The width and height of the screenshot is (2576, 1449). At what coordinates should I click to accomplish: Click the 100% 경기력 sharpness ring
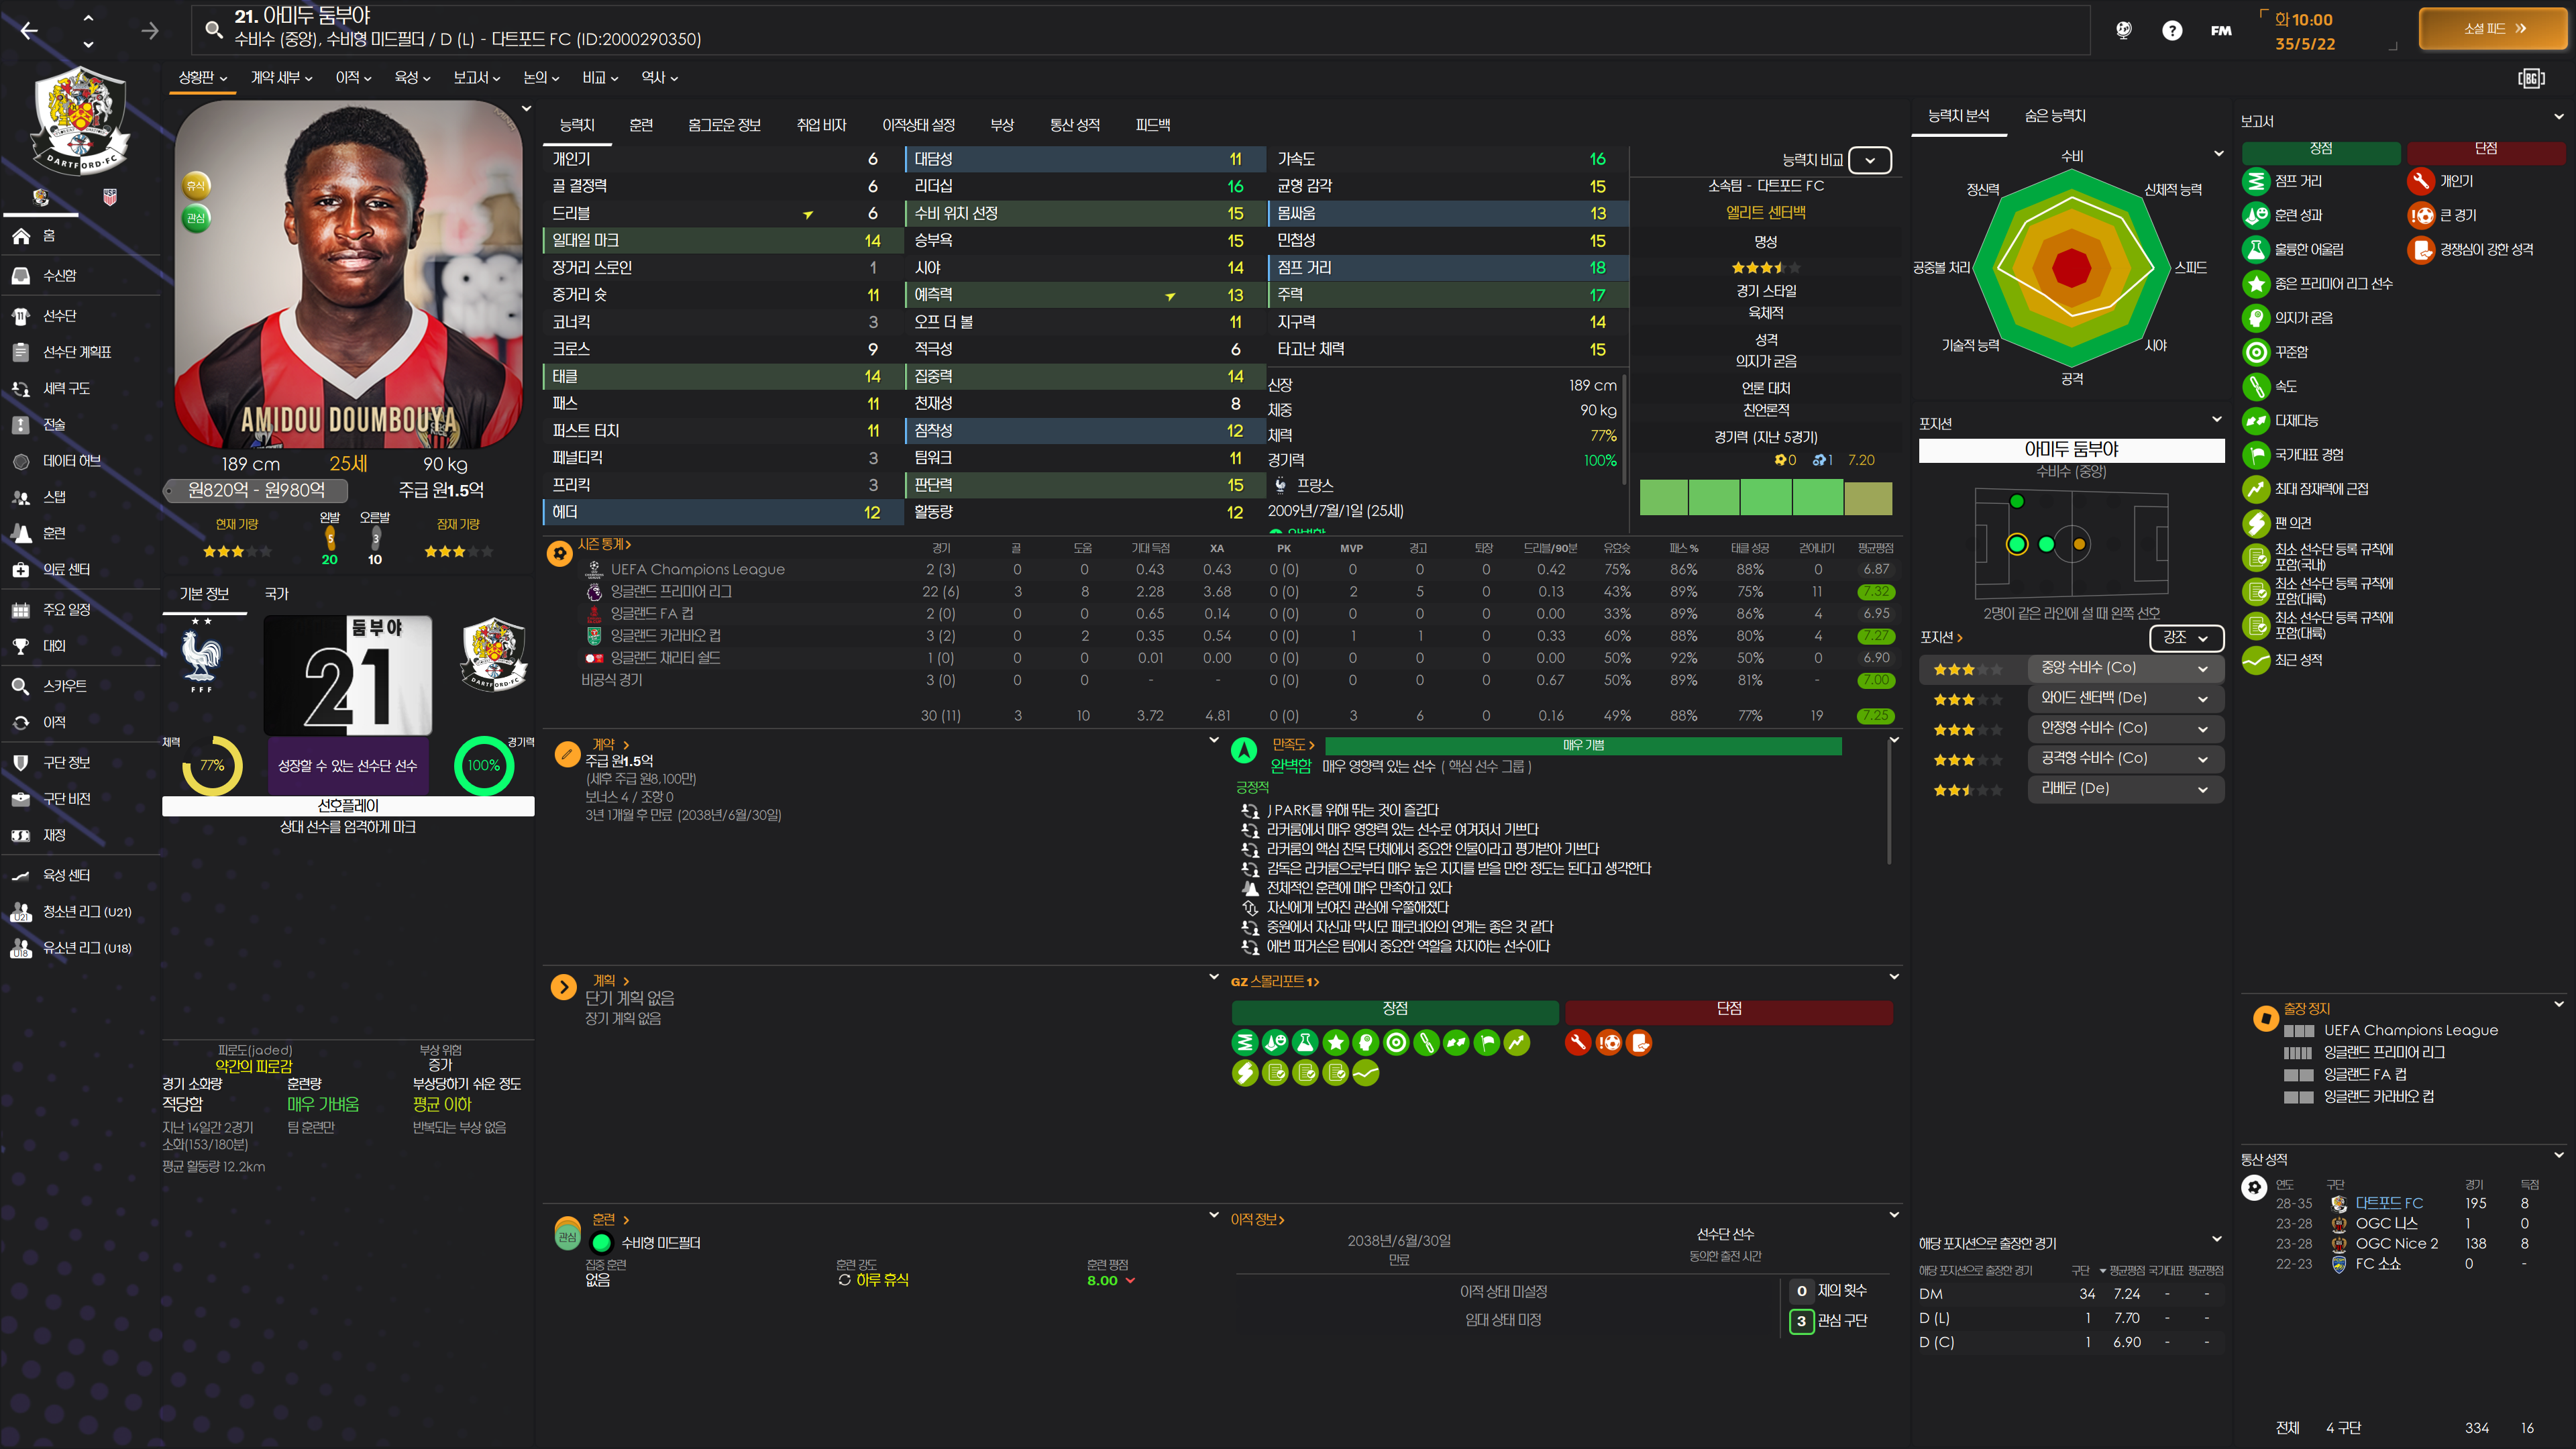pyautogui.click(x=484, y=766)
